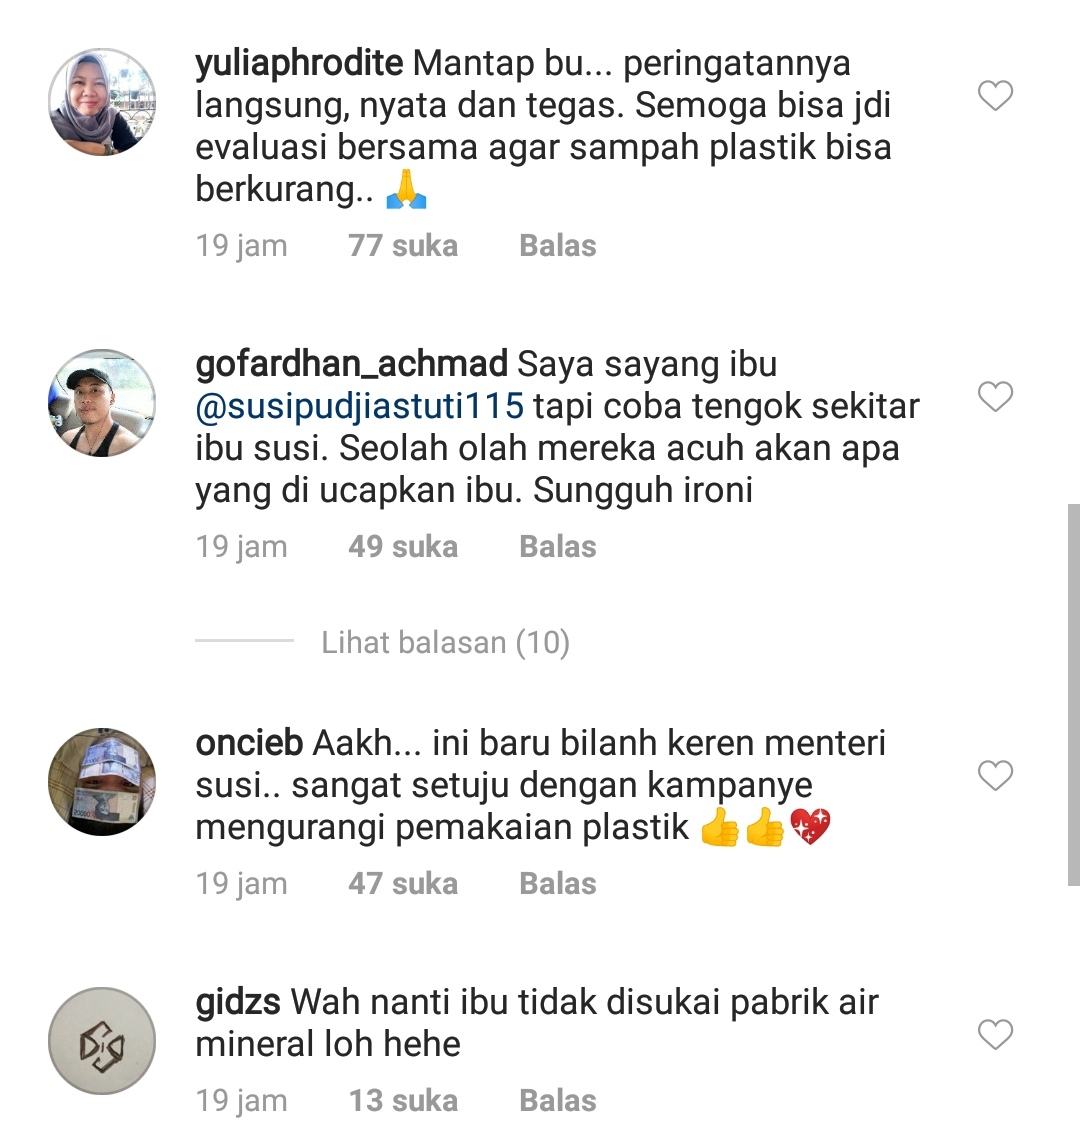Click the comments scrollbar thumb
This screenshot has width=1080, height=1140.
[1073, 694]
